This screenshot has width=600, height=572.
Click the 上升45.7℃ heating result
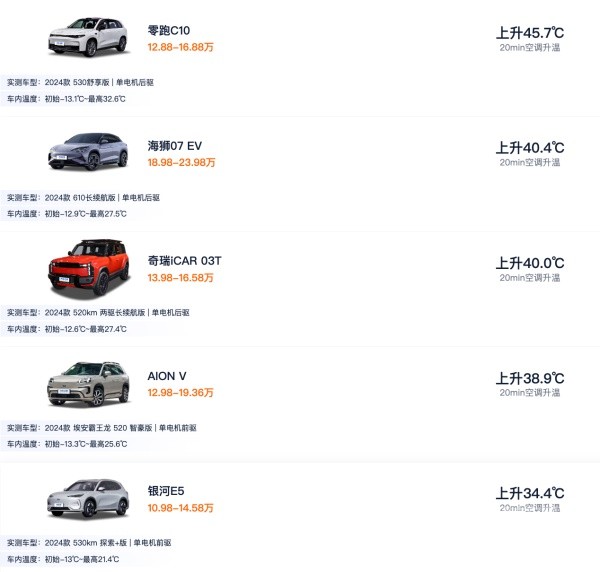[530, 33]
